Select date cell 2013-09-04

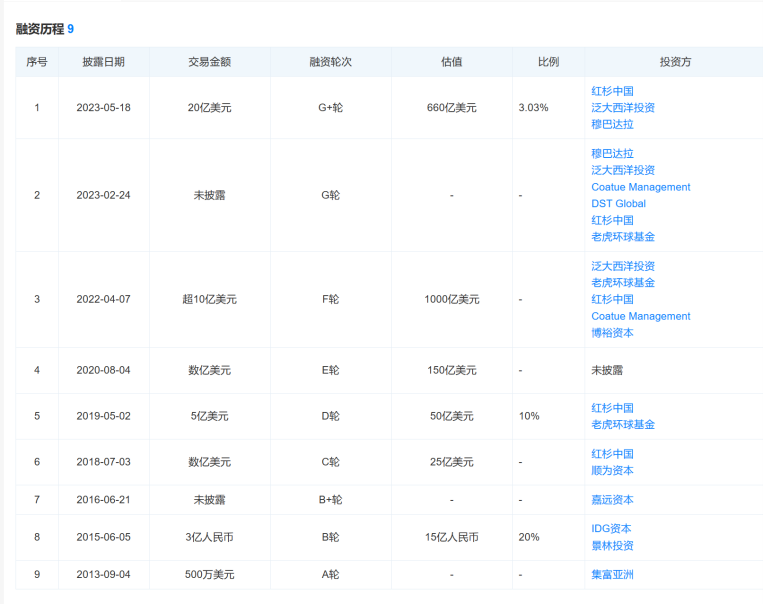[104, 575]
